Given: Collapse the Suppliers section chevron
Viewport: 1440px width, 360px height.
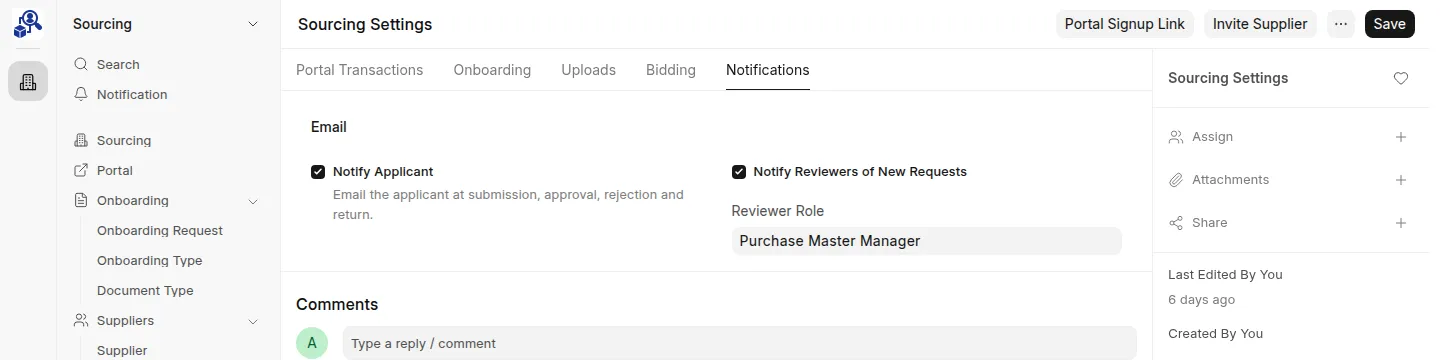Looking at the screenshot, I should (x=253, y=321).
